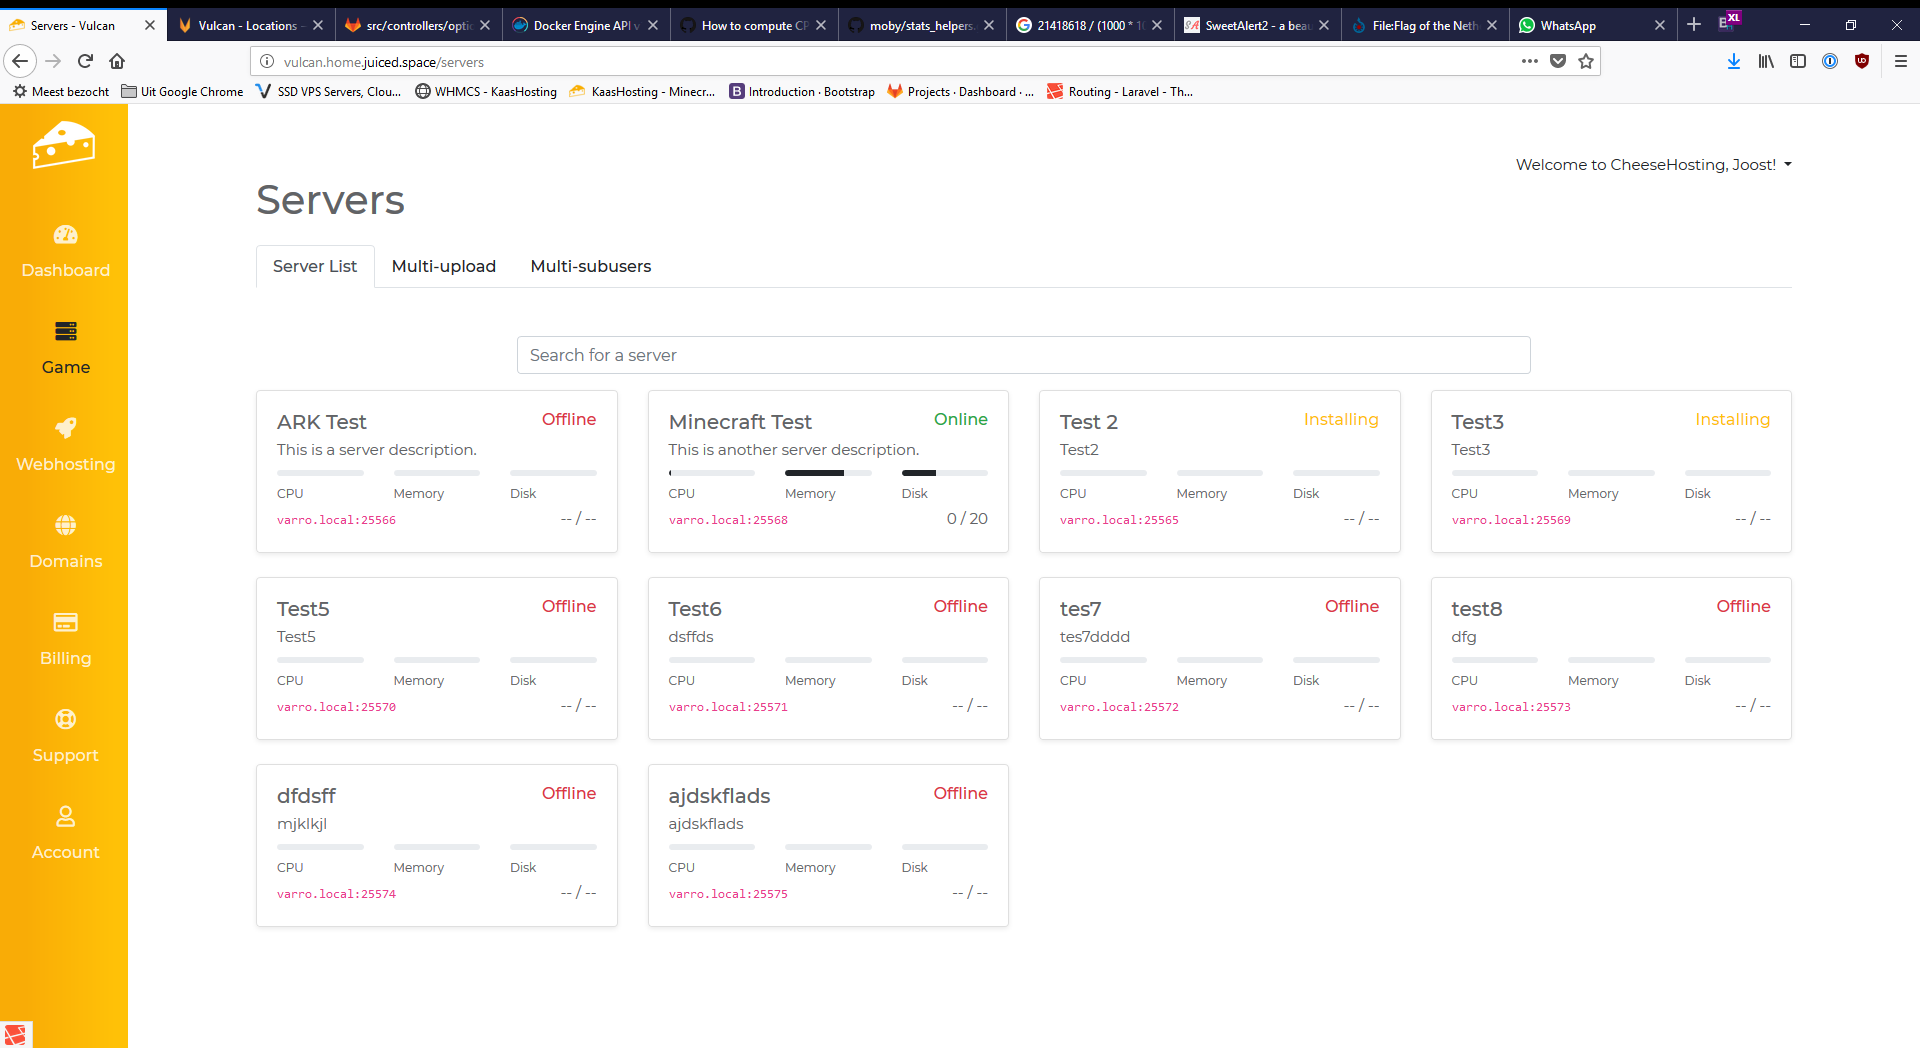Open the ARK Test server card

[x=322, y=422]
